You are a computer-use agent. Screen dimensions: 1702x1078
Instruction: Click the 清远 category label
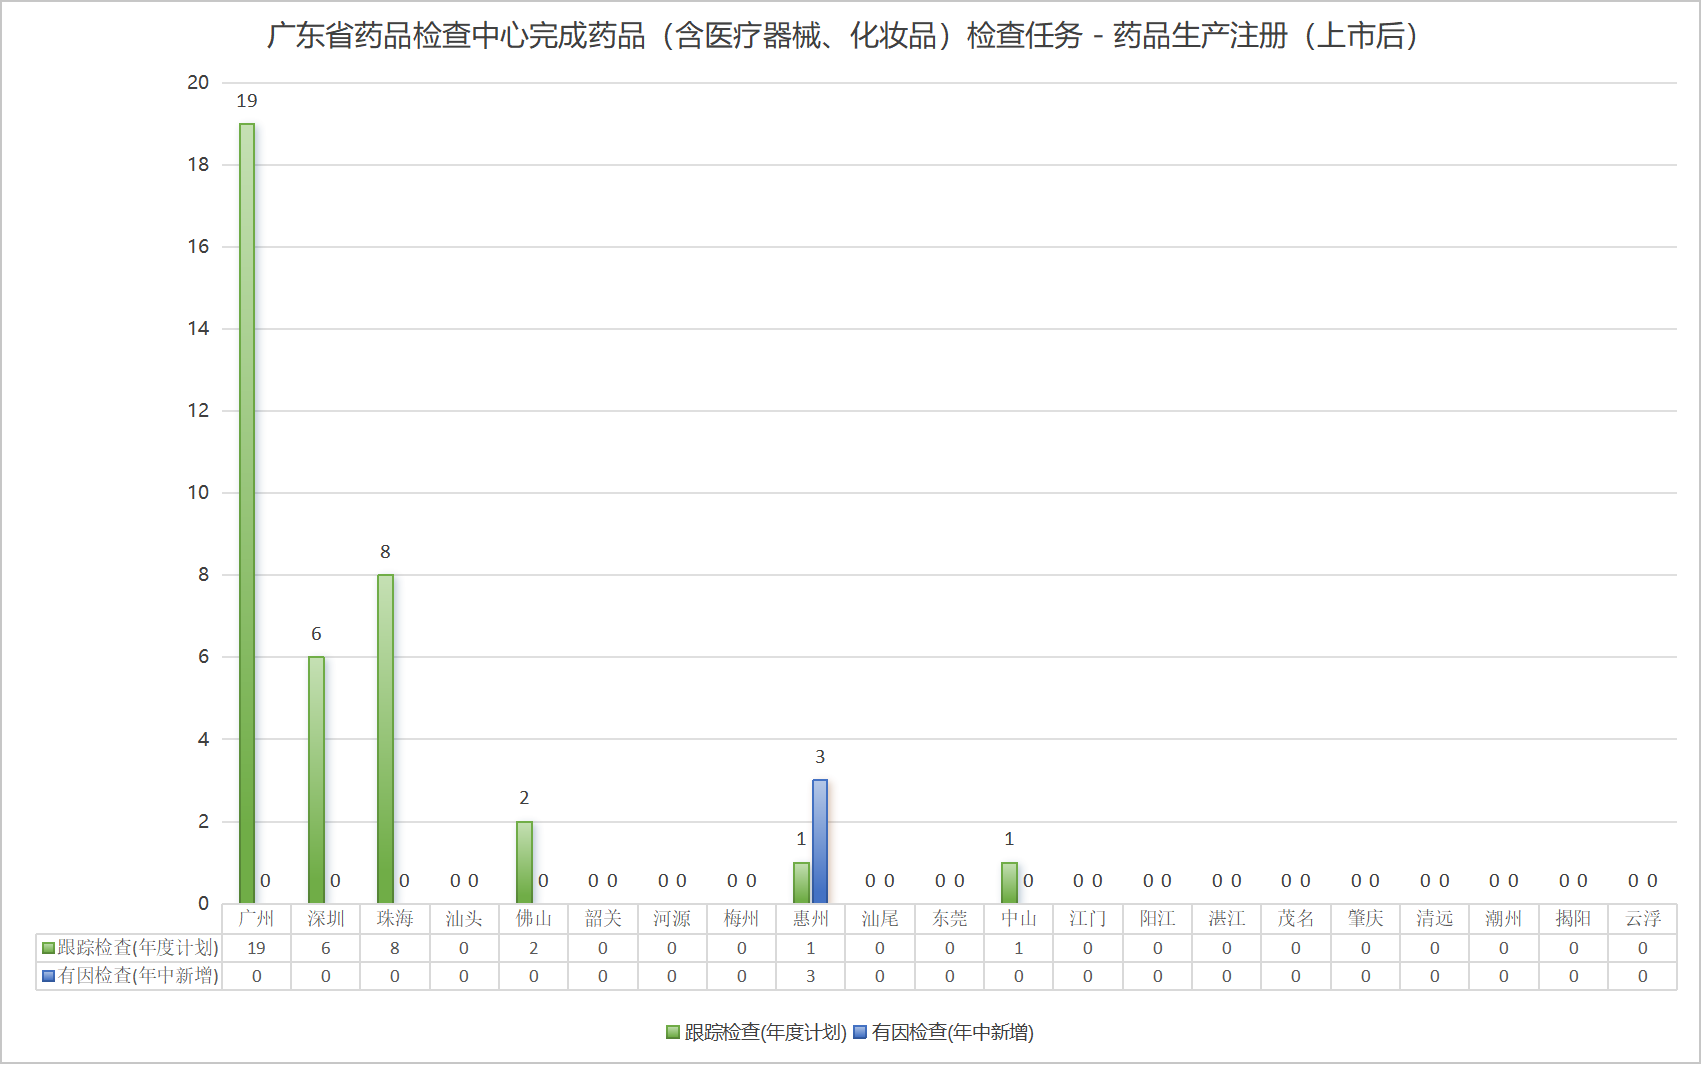(x=1435, y=918)
